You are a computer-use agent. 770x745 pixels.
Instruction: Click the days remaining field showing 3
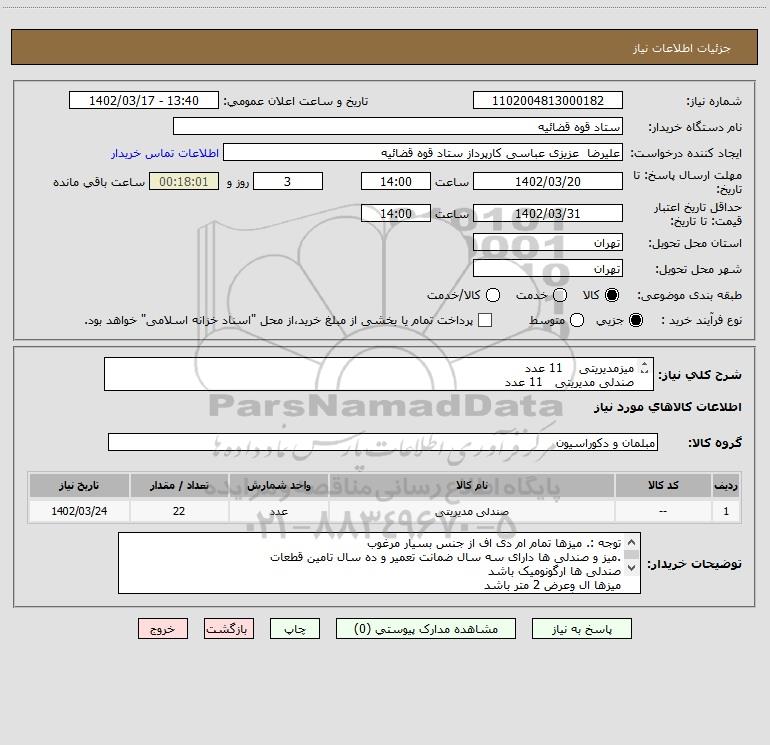tap(288, 182)
